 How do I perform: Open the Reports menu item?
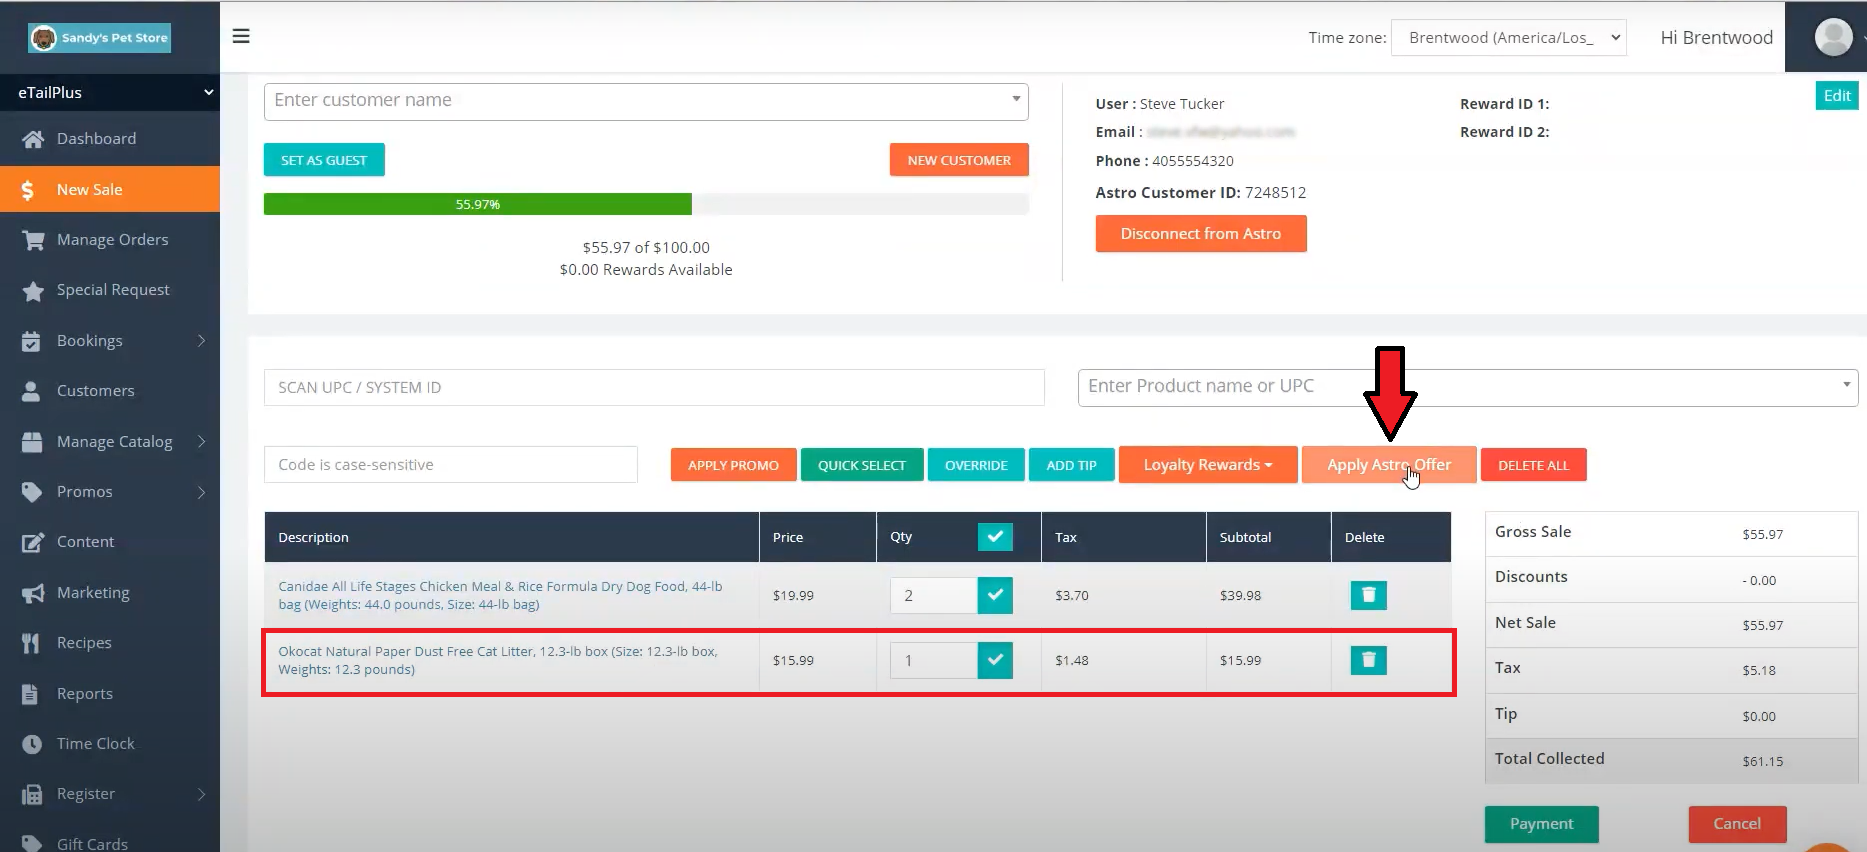[x=84, y=694]
